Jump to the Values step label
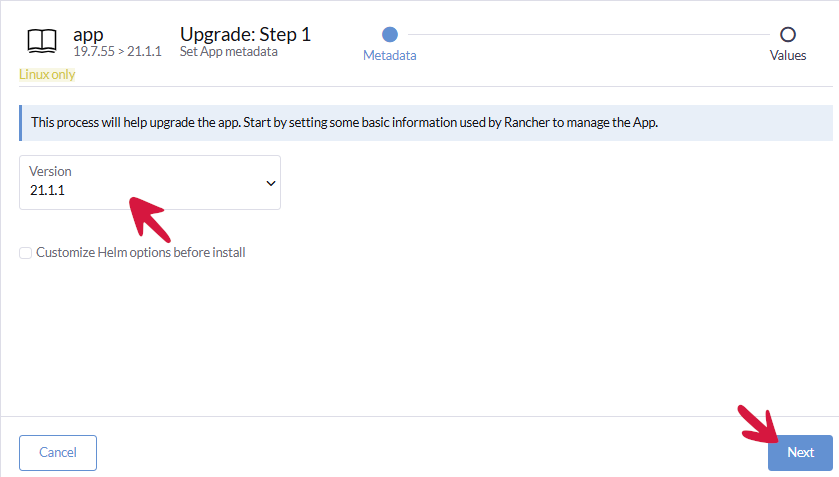 787,56
